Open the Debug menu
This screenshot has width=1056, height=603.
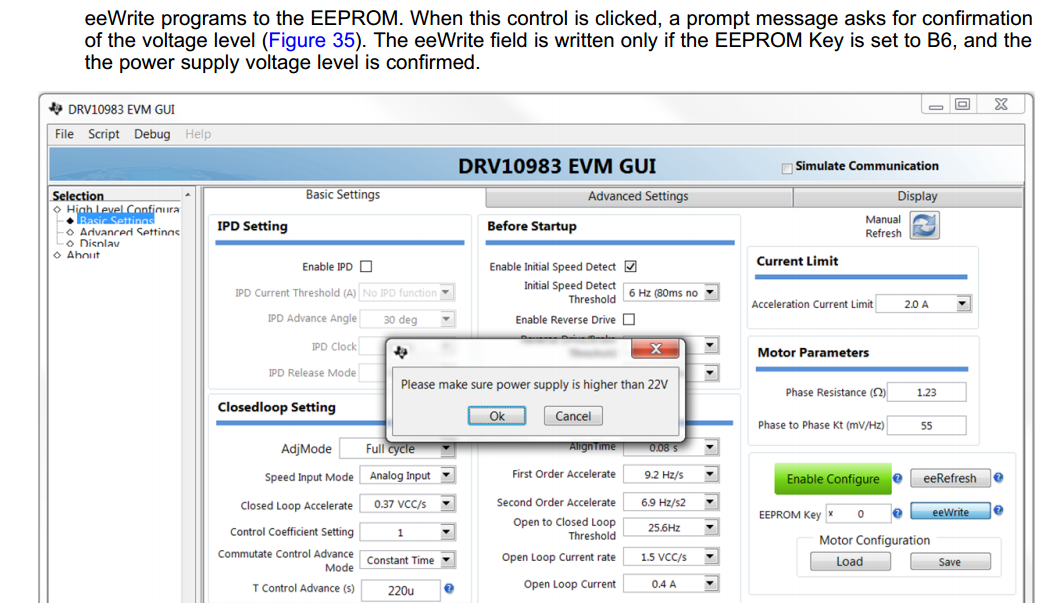[x=152, y=134]
